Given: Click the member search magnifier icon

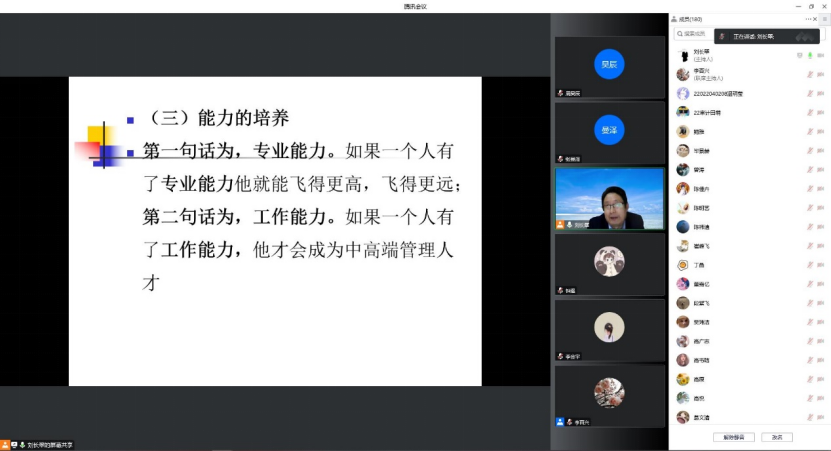Looking at the screenshot, I should point(679,34).
